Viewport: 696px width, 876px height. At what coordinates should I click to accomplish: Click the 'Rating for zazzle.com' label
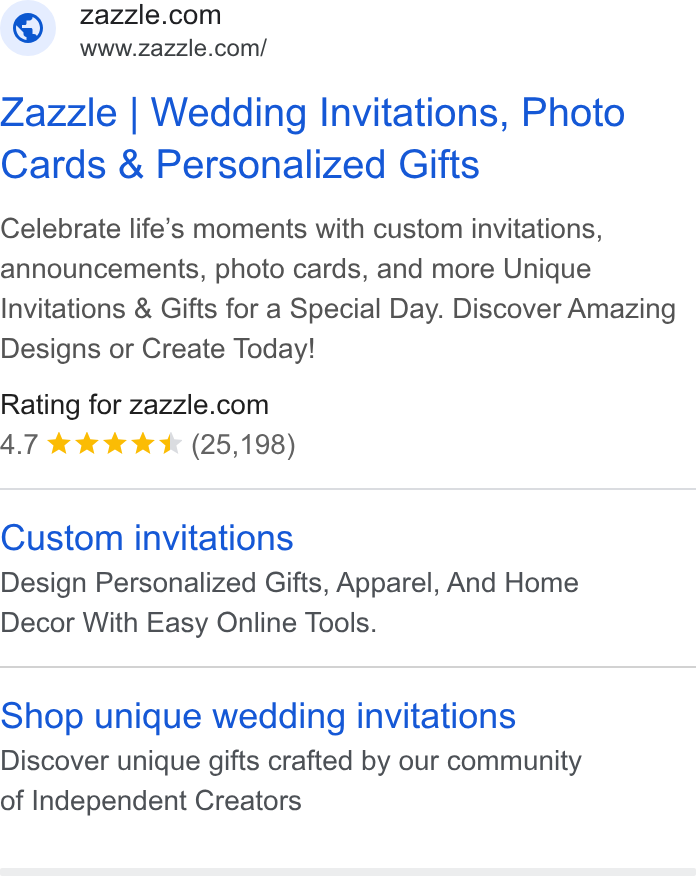tap(135, 405)
